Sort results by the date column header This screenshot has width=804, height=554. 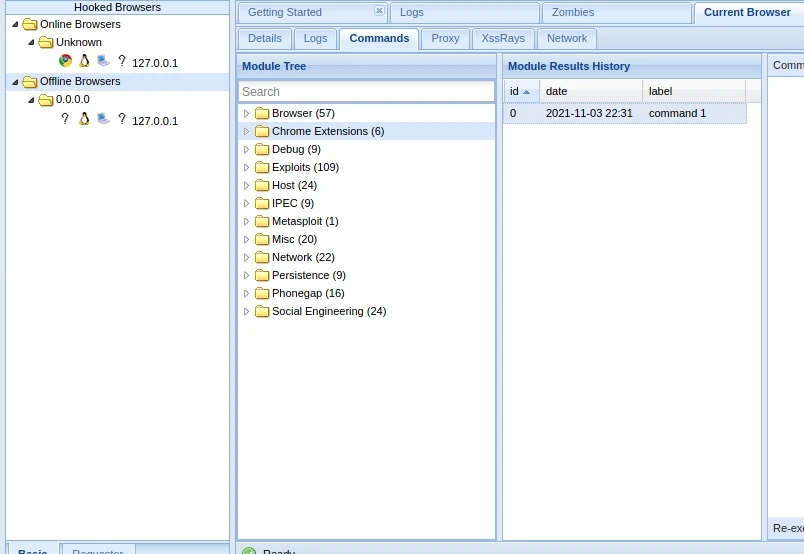[x=591, y=91]
